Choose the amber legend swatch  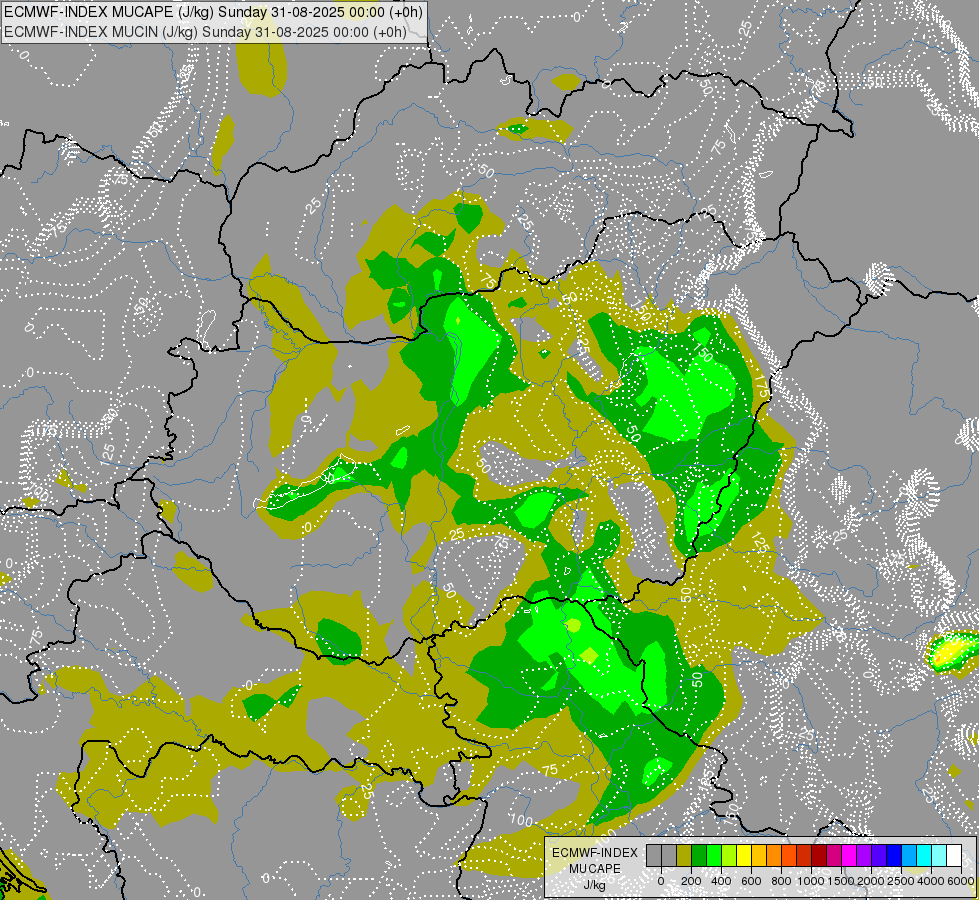tap(759, 855)
